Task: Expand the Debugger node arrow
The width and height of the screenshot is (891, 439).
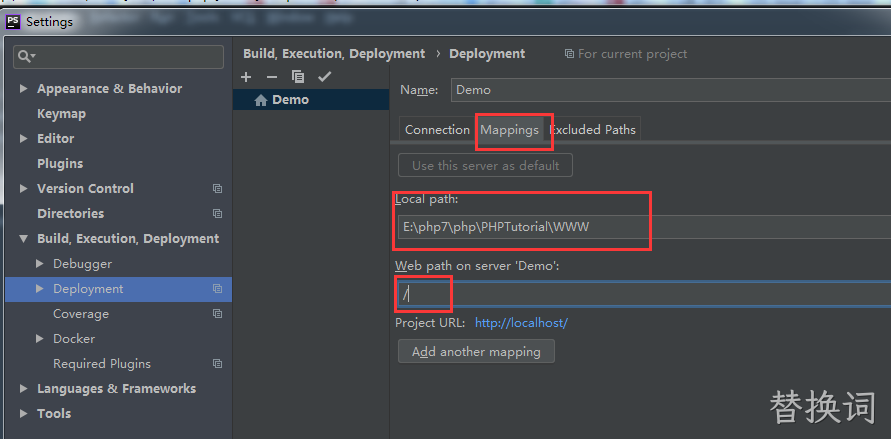Action: [x=39, y=264]
